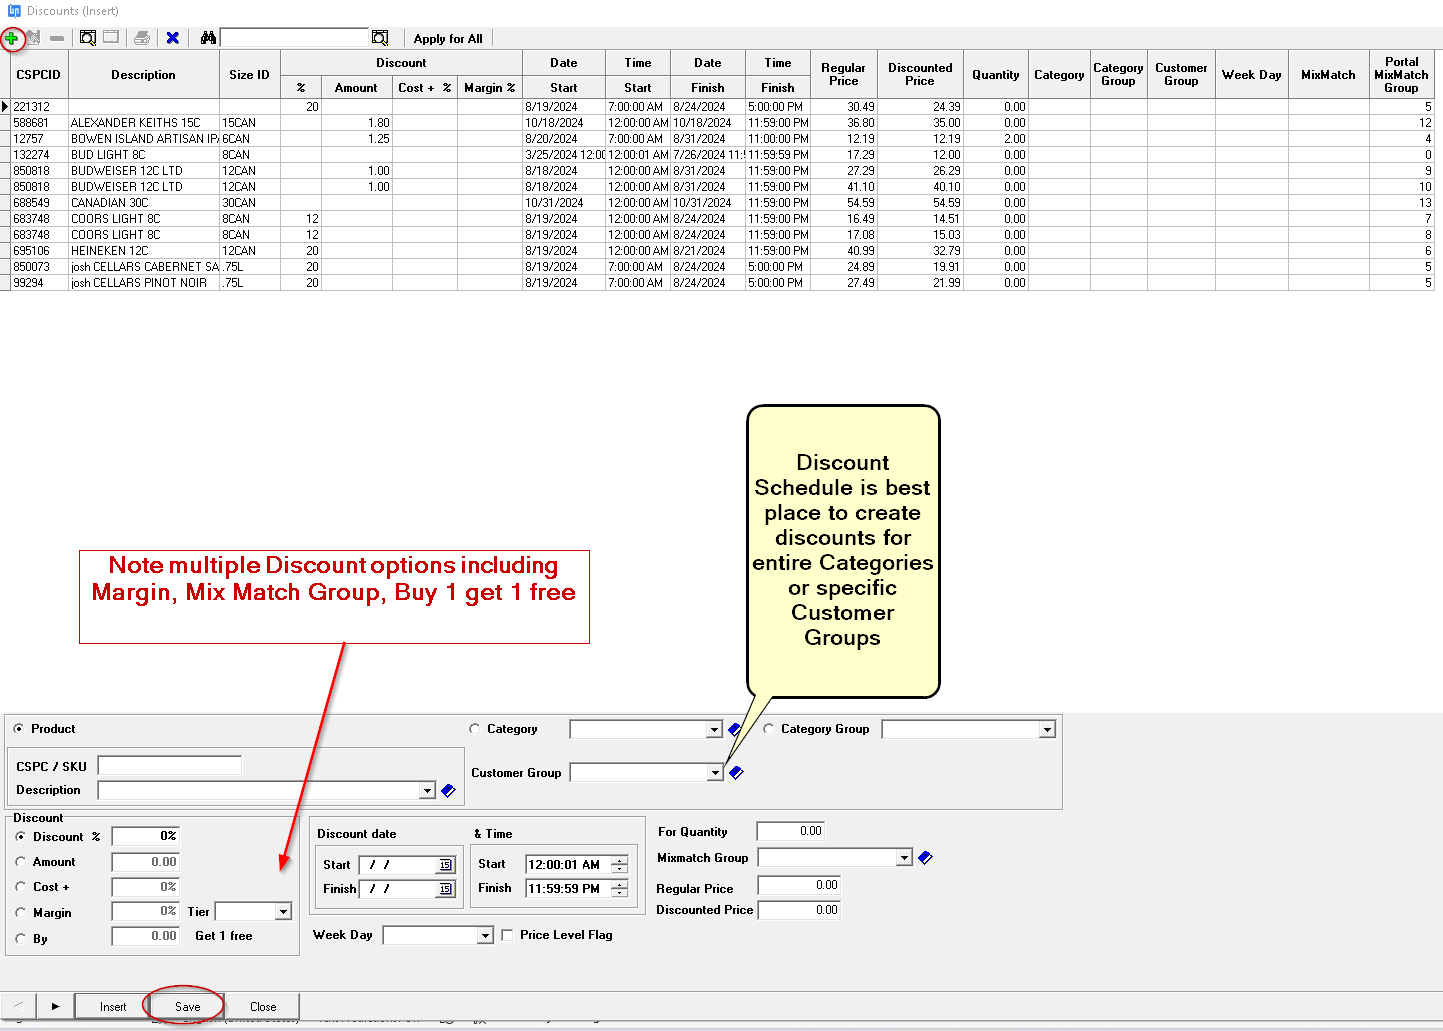Click the Discount % value field
Viewport: 1443px width, 1031px height.
coord(145,836)
